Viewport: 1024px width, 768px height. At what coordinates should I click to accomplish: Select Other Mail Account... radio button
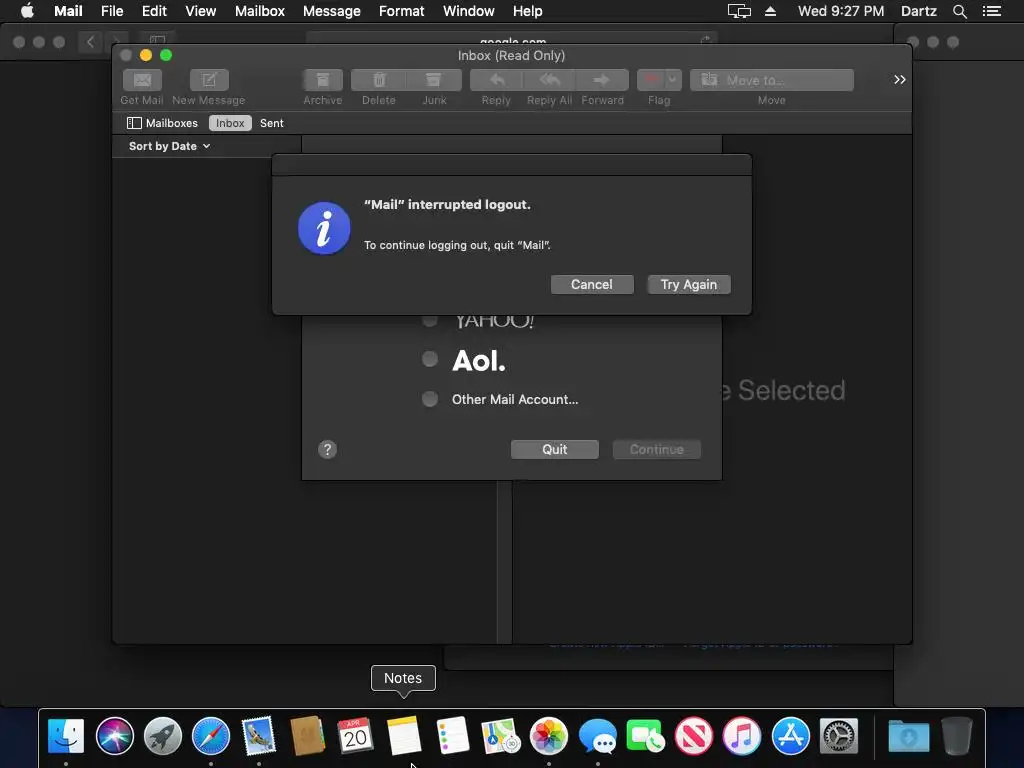point(430,399)
